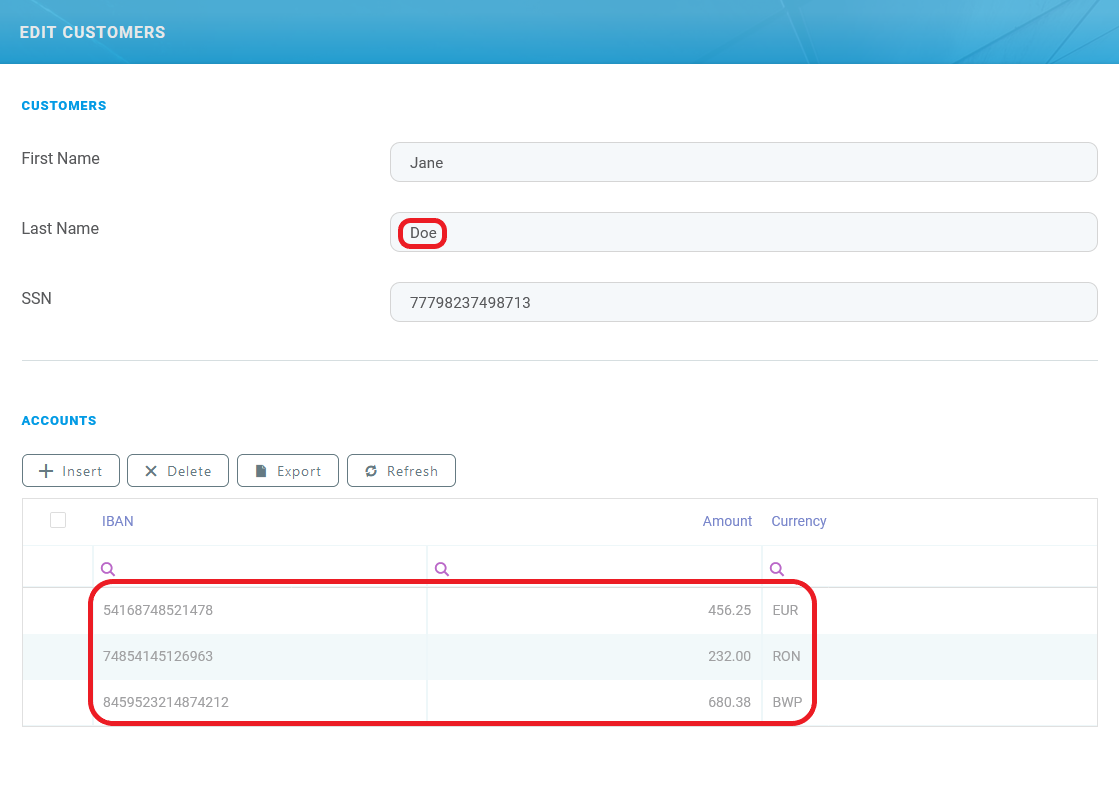1119x789 pixels.
Task: Sort by the Amount column header
Action: click(x=727, y=521)
